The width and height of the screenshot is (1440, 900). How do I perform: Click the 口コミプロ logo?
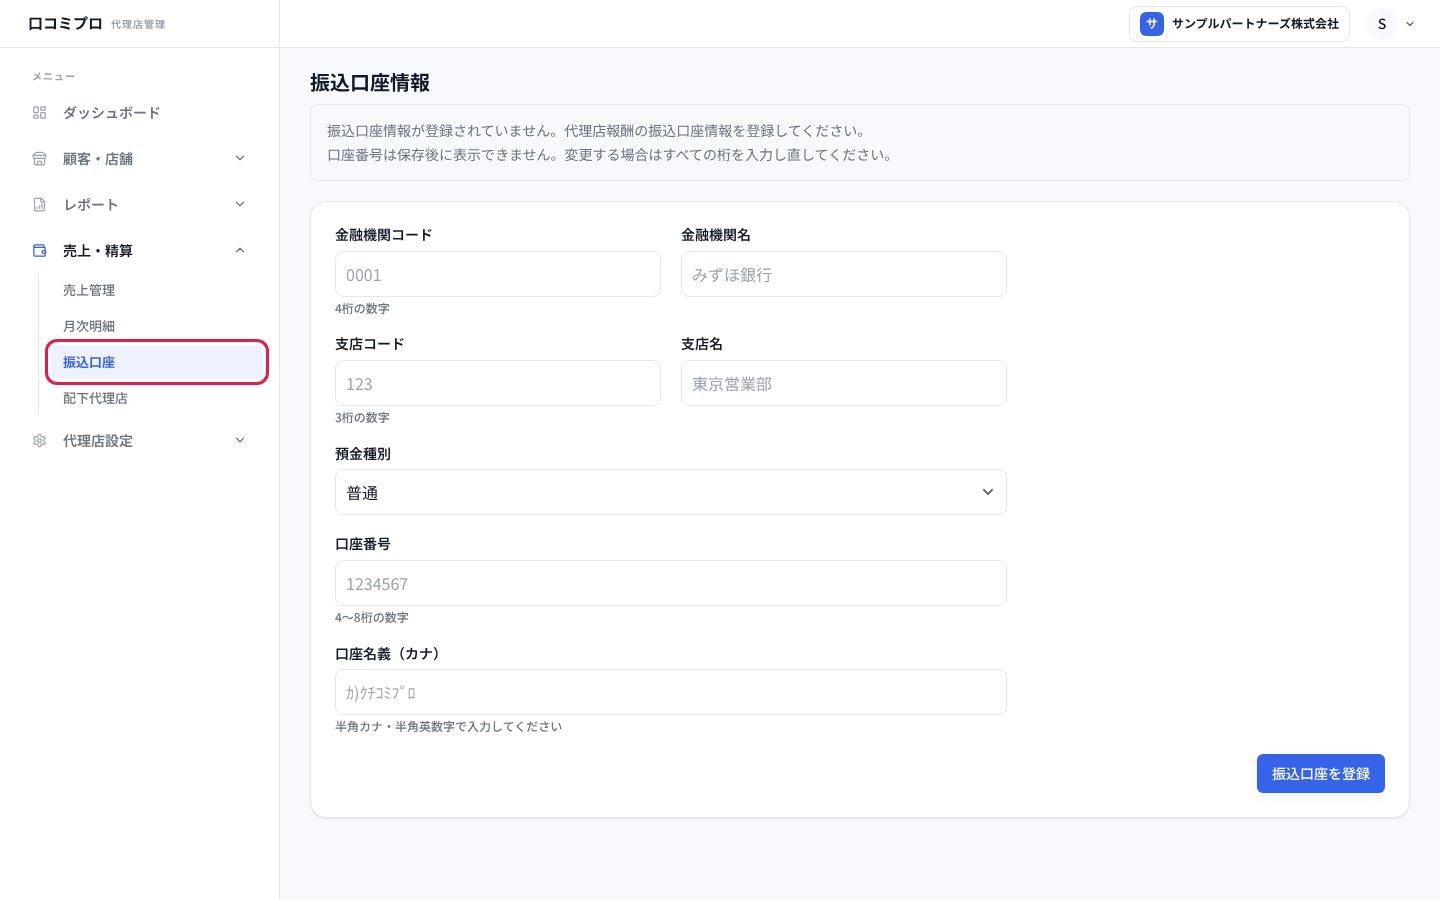[65, 23]
